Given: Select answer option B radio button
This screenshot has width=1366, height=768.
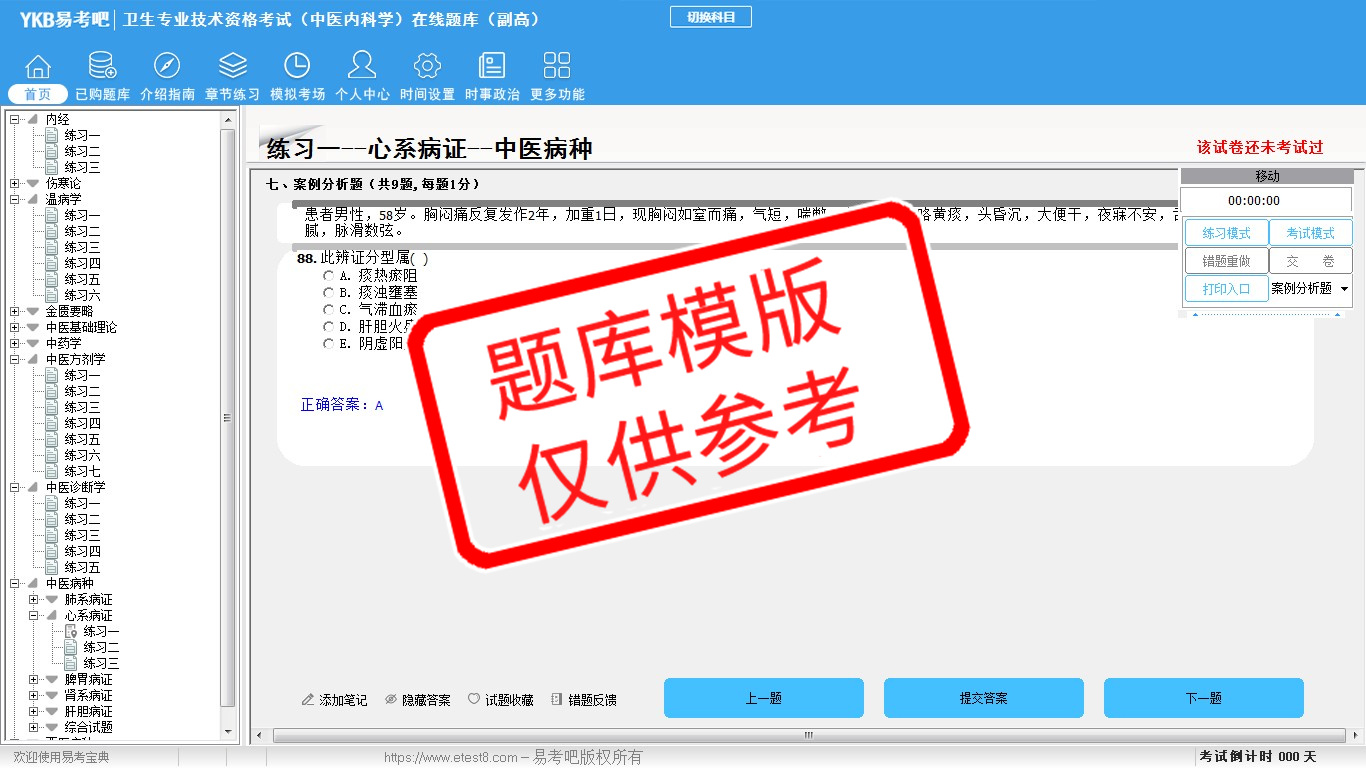Looking at the screenshot, I should (x=328, y=293).
